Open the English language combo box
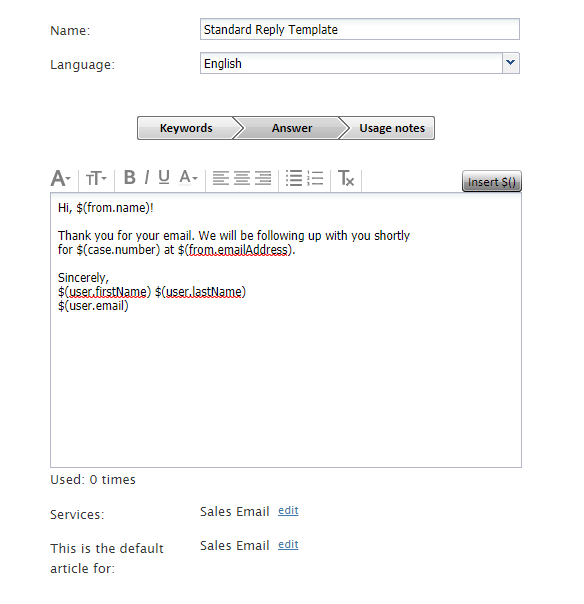 coord(360,63)
